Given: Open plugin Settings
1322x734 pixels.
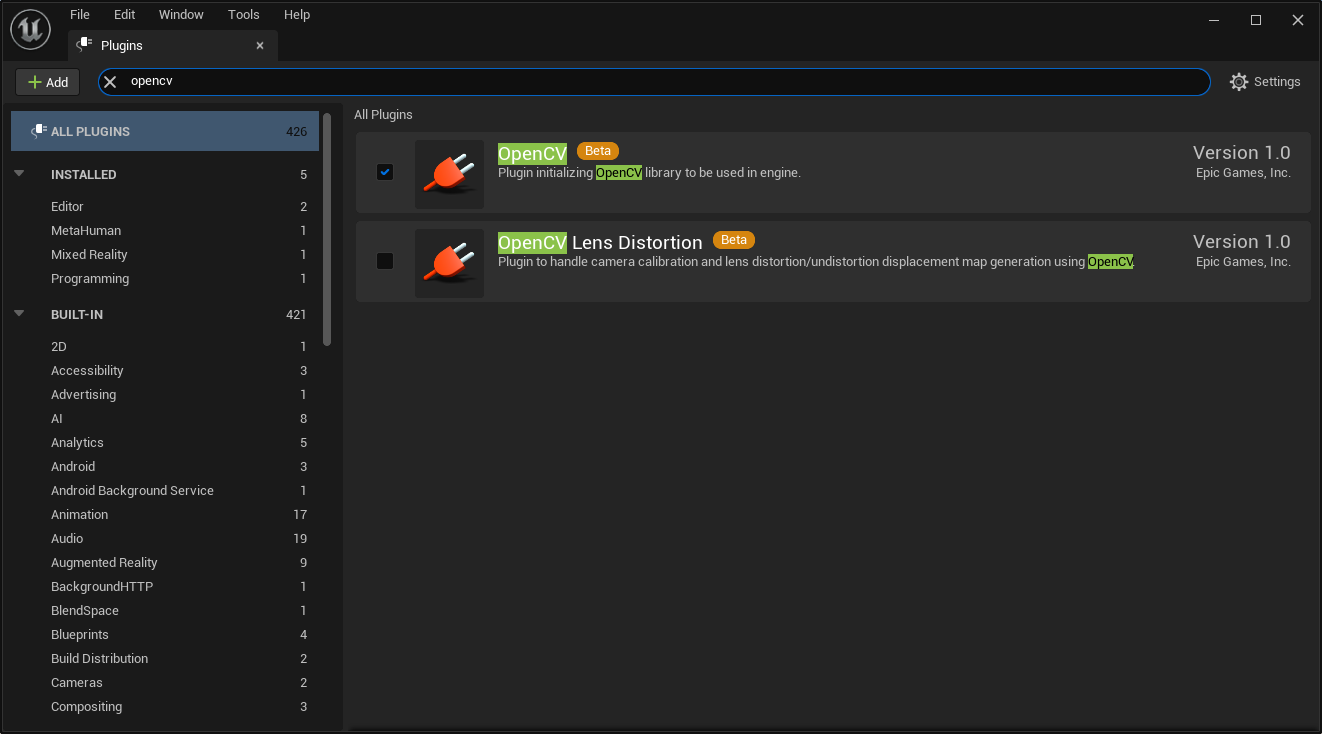Looking at the screenshot, I should [1265, 82].
